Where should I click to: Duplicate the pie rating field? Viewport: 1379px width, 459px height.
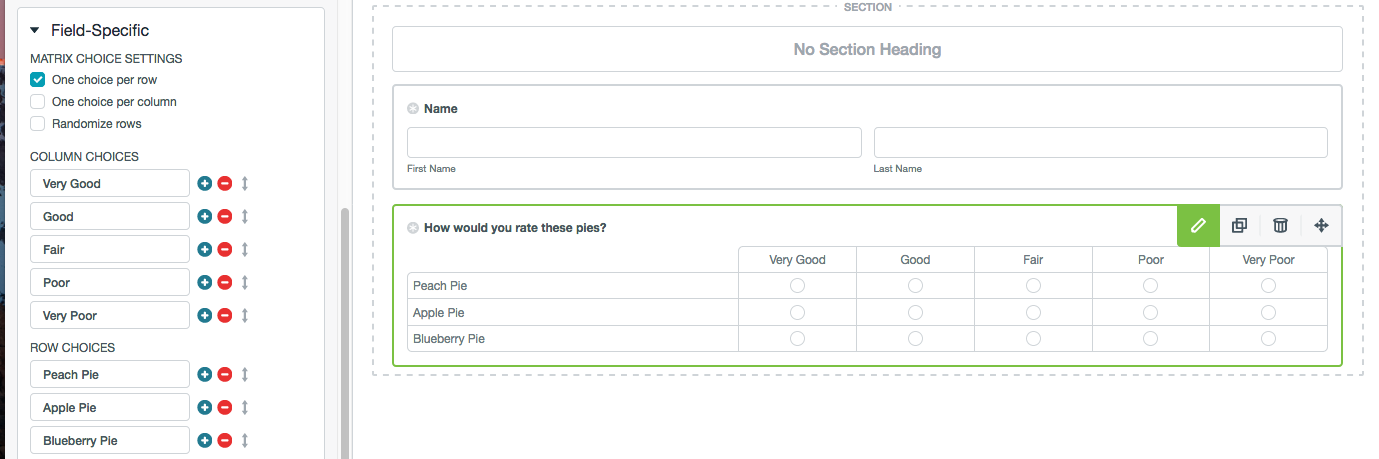(1239, 225)
